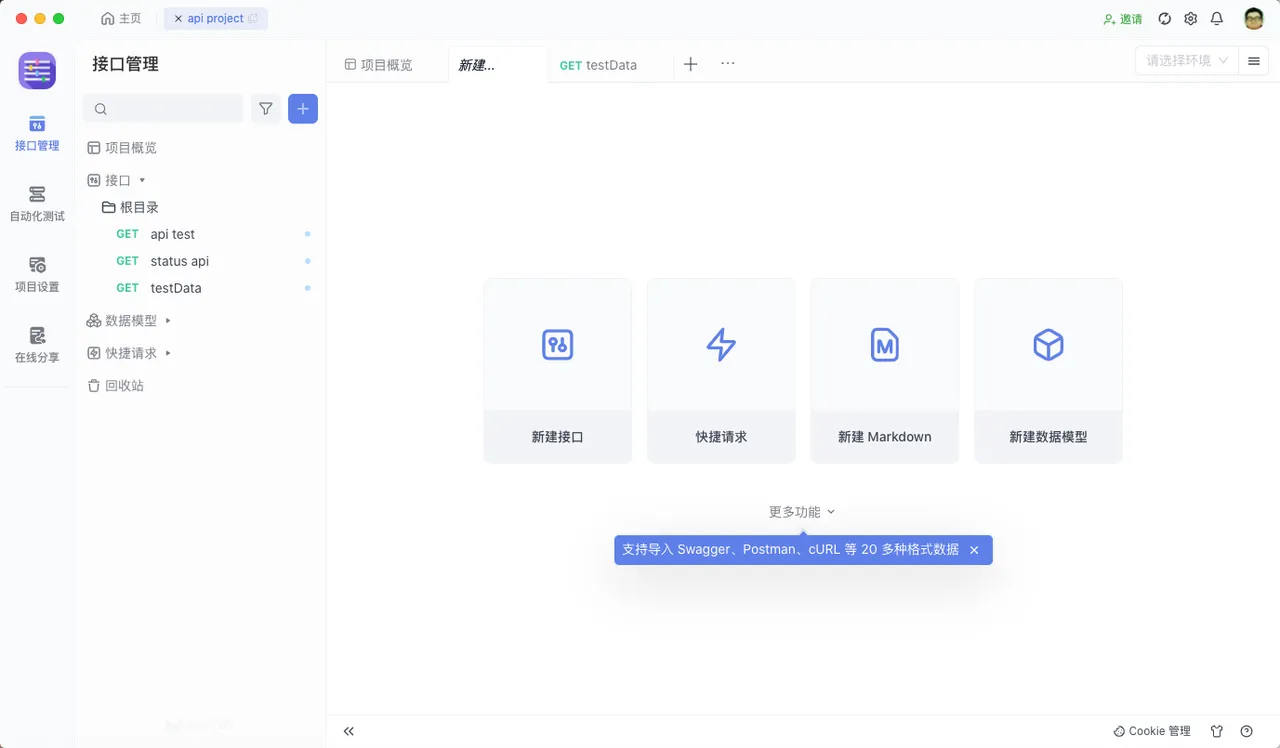Screen dimensions: 1280x748
Task: Click the hamburger menu icon beside environment selector
Action: (1254, 61)
